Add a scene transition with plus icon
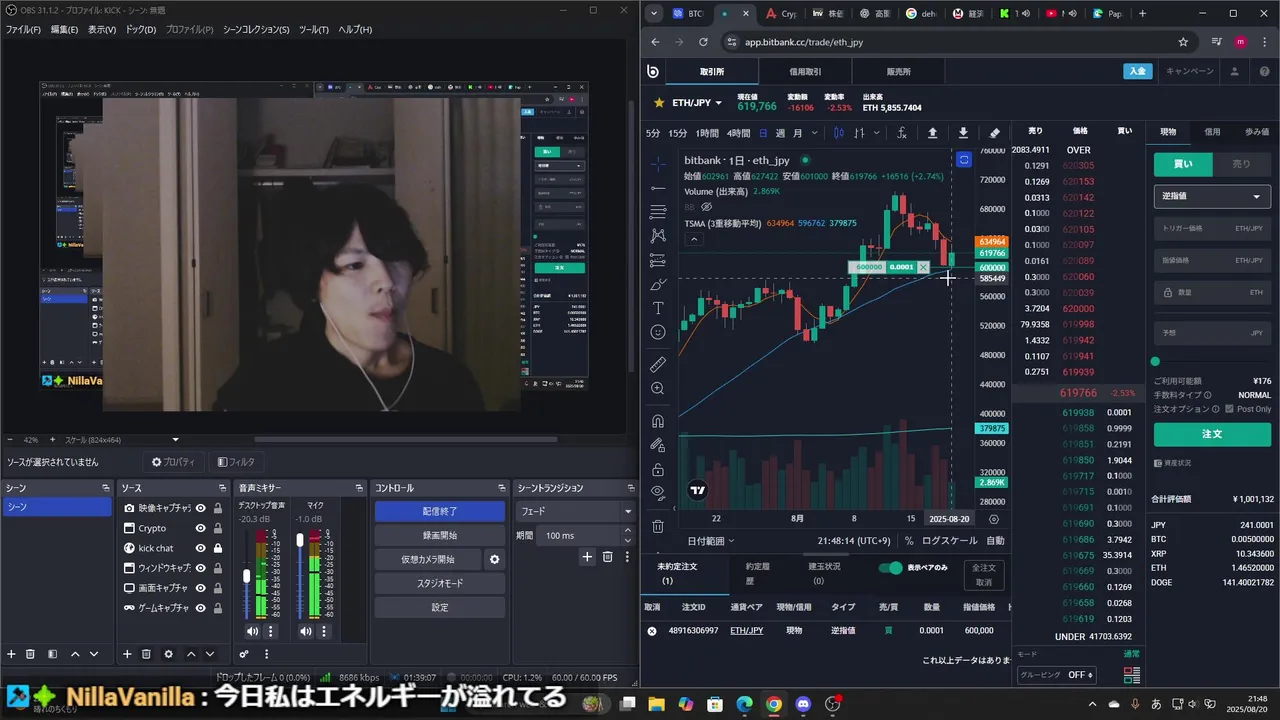The image size is (1280, 720). click(x=587, y=557)
